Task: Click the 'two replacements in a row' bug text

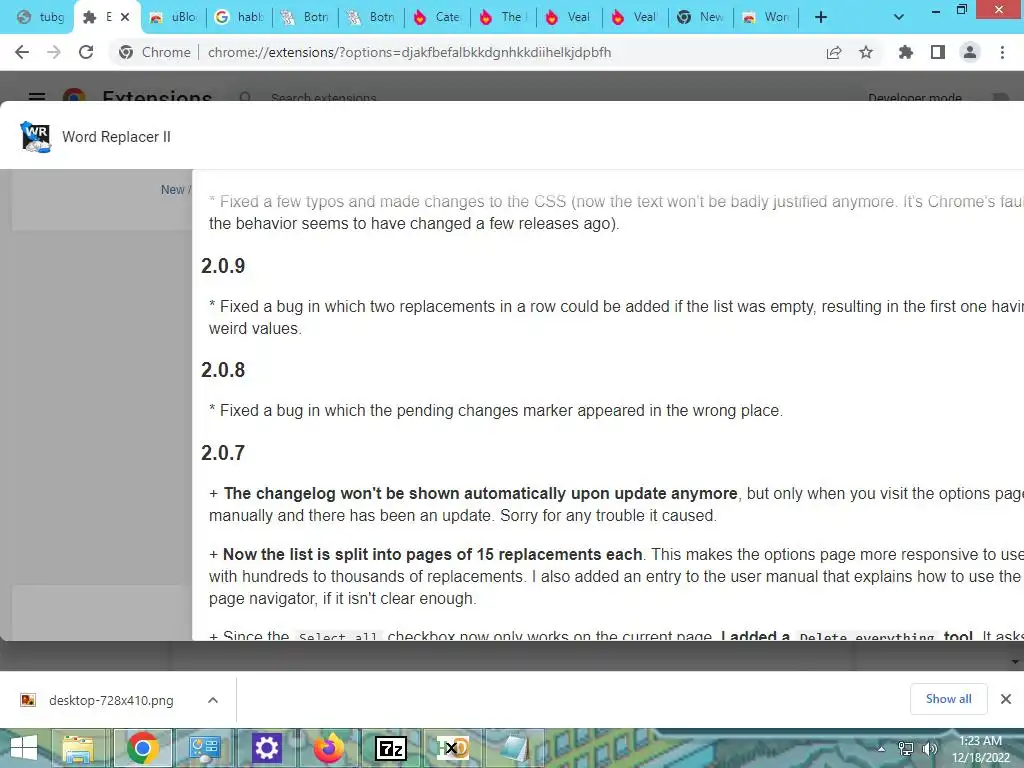Action: 616,317
